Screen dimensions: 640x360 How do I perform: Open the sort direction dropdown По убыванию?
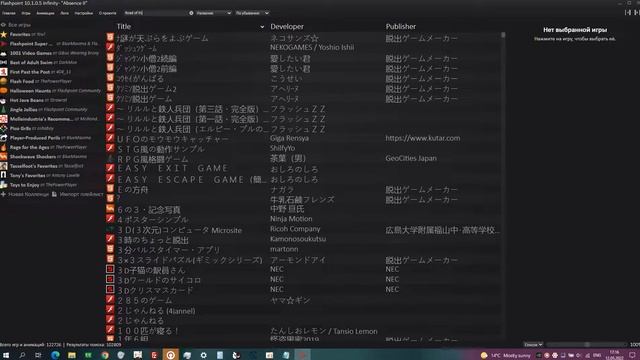pos(252,13)
